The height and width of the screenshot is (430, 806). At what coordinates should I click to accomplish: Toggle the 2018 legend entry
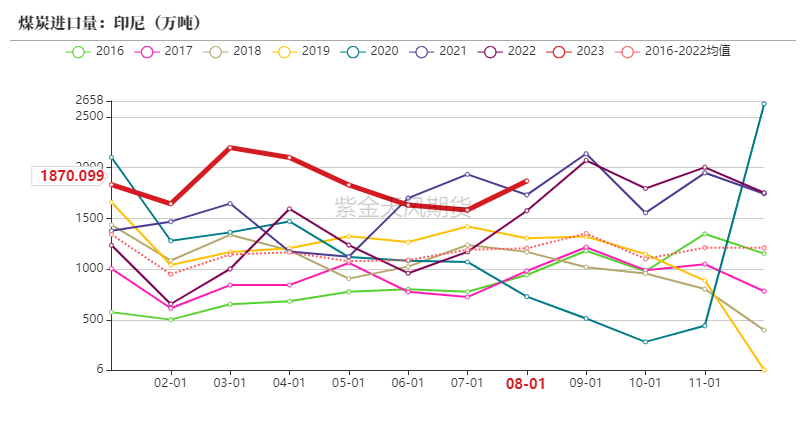(x=215, y=50)
